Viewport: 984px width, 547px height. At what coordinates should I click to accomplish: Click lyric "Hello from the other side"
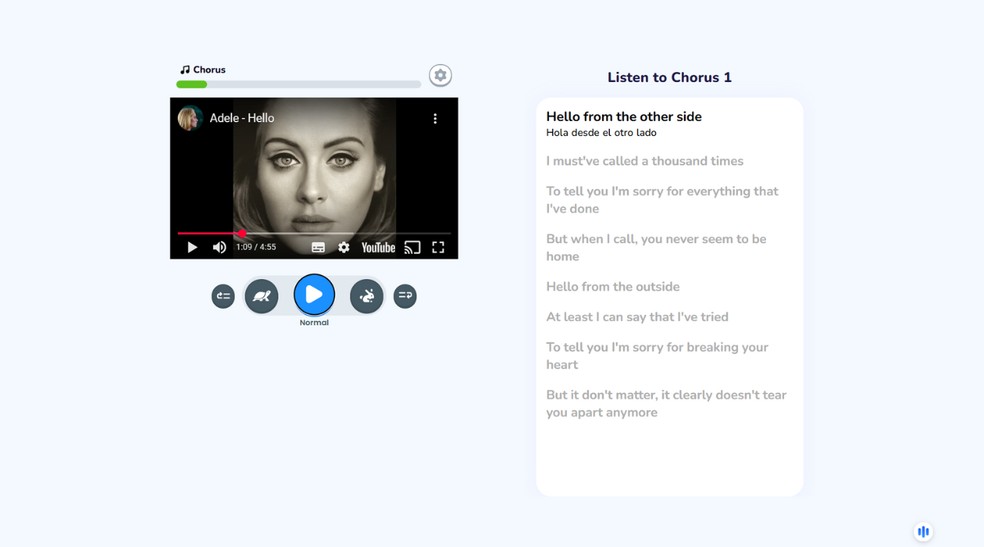click(x=624, y=117)
